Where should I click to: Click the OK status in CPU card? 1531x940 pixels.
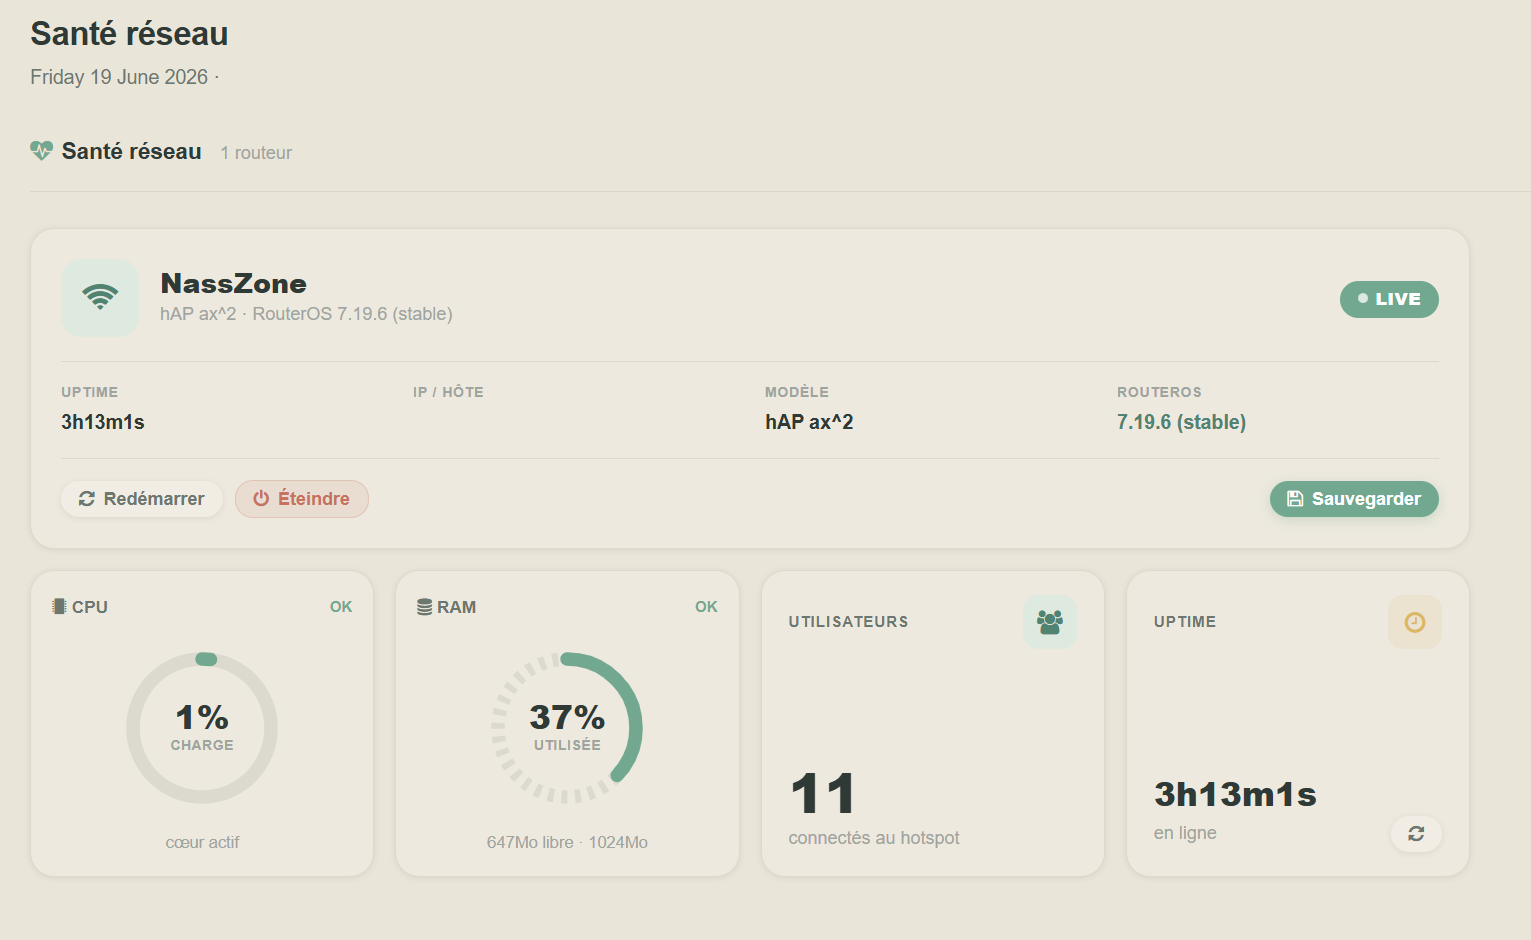point(341,607)
